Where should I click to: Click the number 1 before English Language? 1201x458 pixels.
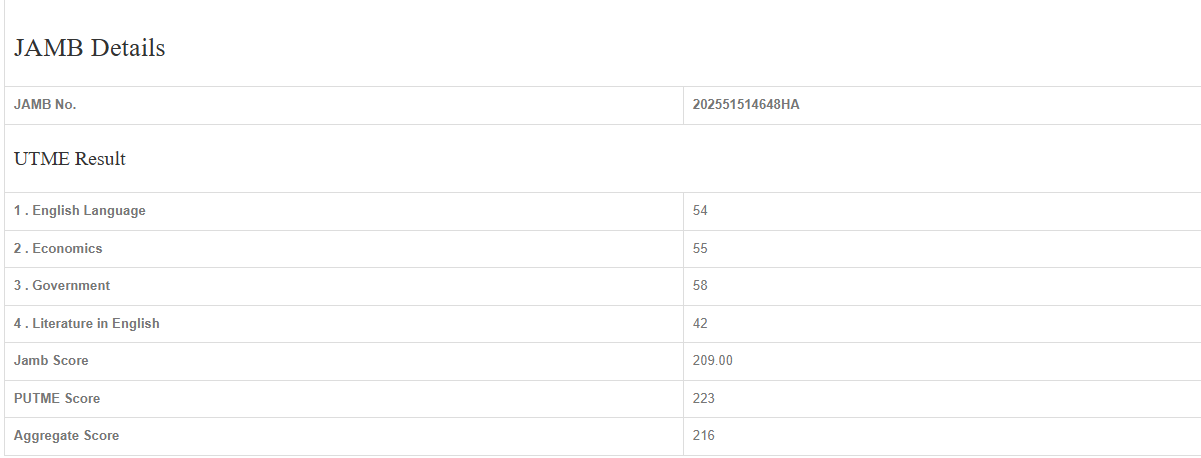point(18,211)
